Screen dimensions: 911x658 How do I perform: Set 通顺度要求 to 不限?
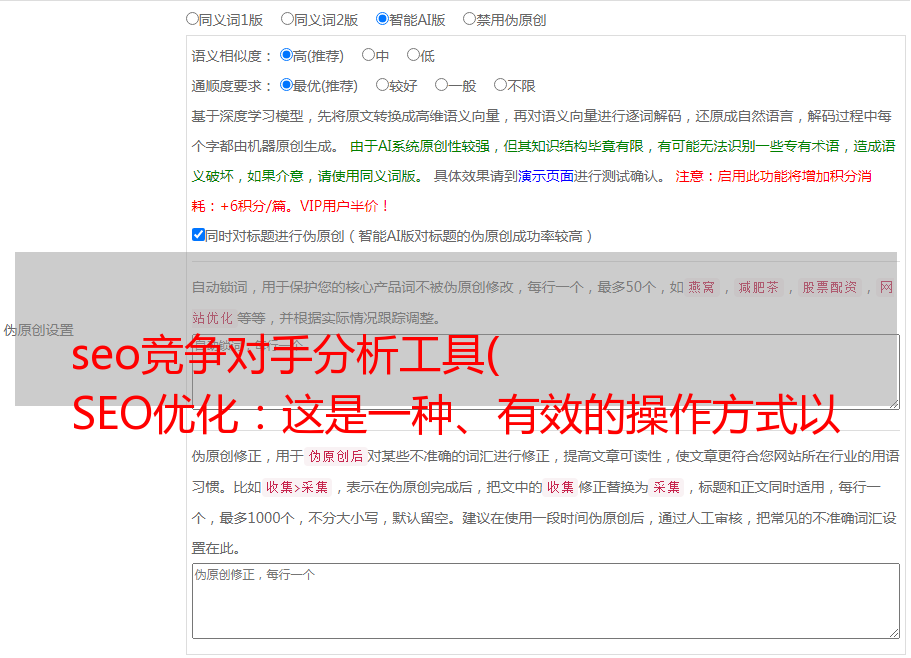point(500,85)
